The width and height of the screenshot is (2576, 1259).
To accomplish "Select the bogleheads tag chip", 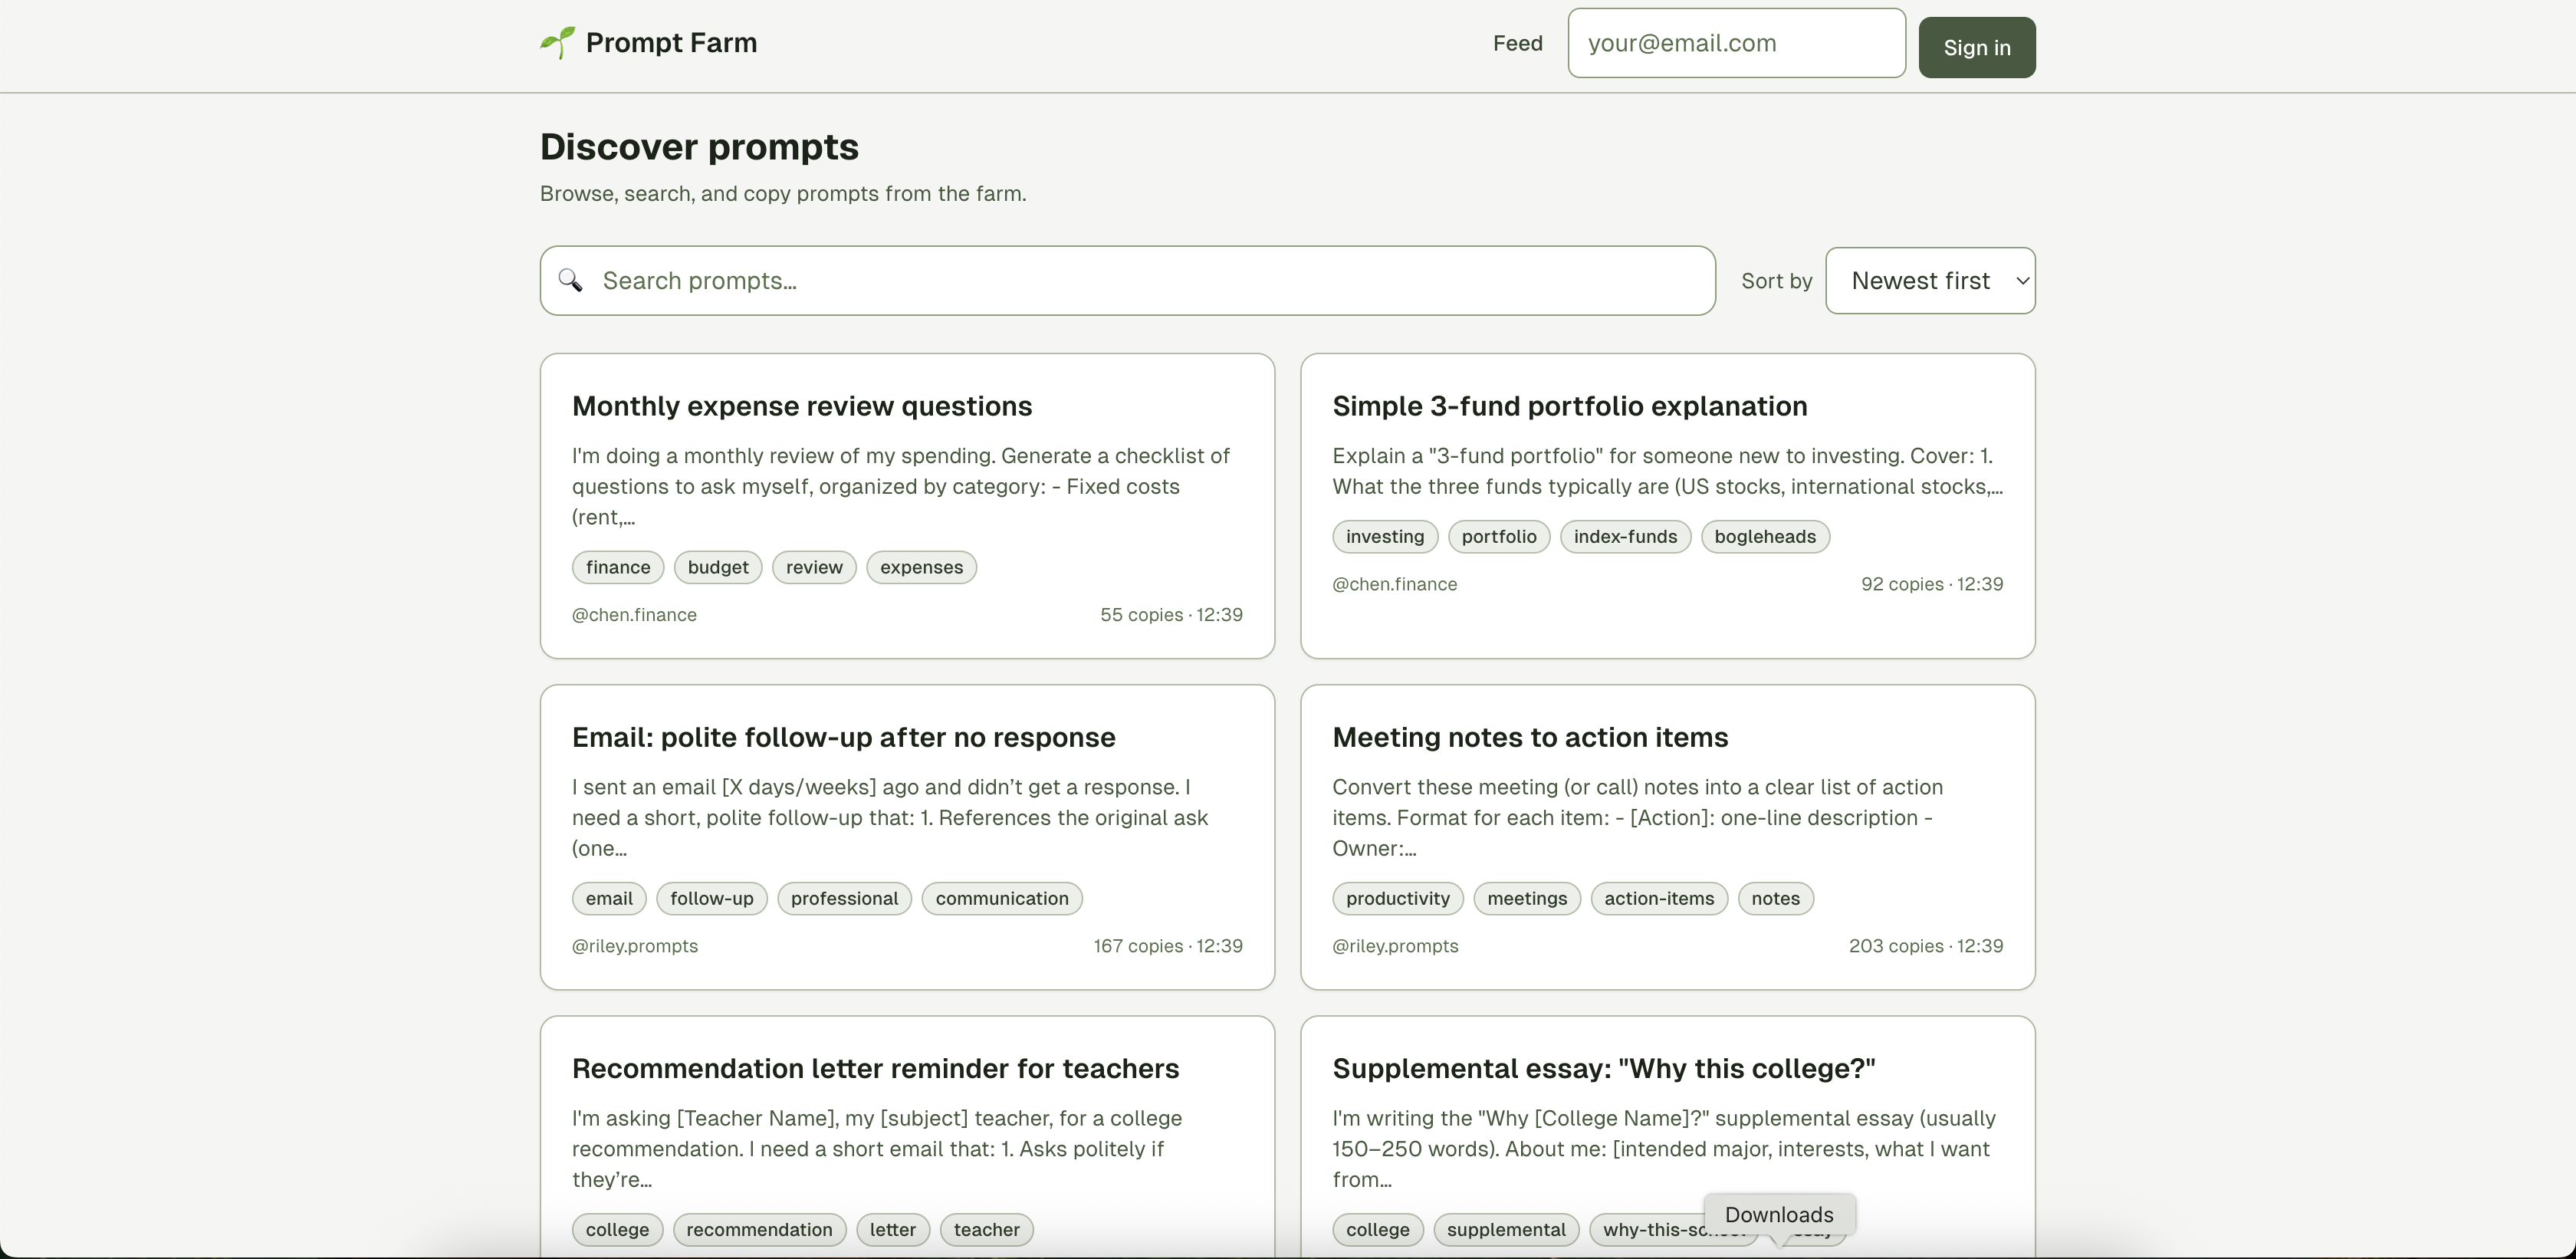I will coord(1764,537).
